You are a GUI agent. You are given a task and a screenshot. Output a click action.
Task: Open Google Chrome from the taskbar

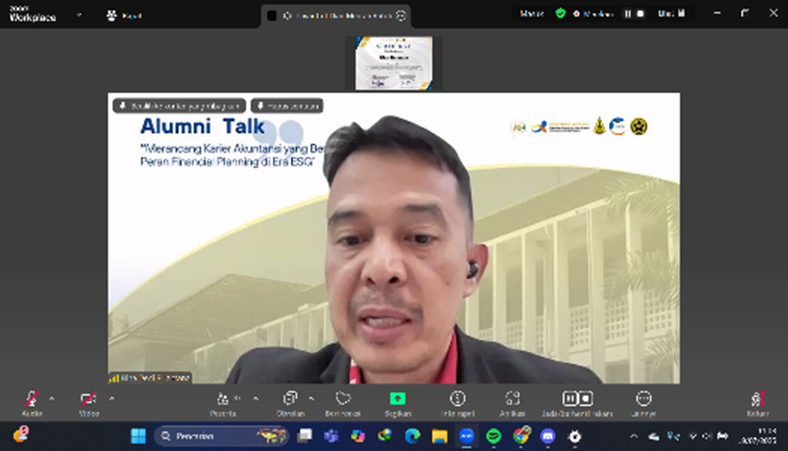pyautogui.click(x=521, y=435)
